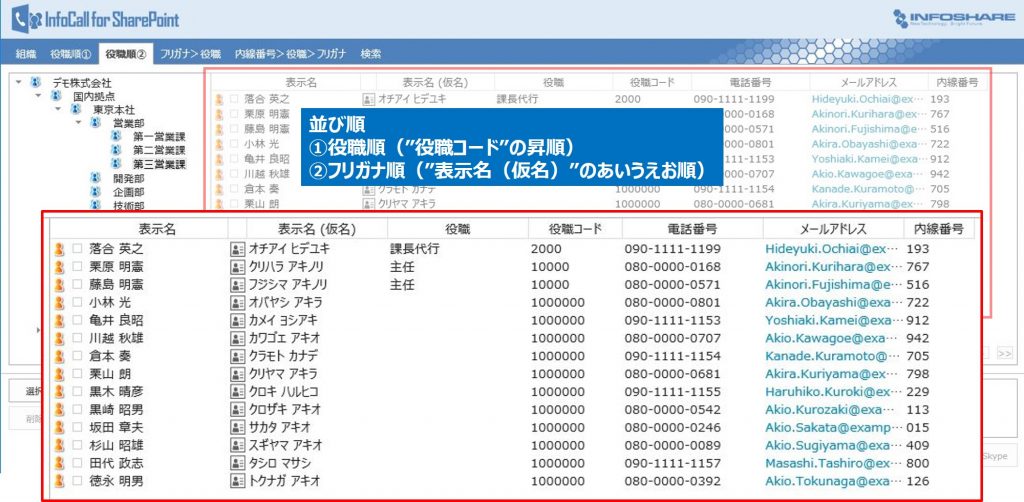Click the person icon beside 徳永 明男
The height and width of the screenshot is (502, 1024).
[59, 481]
